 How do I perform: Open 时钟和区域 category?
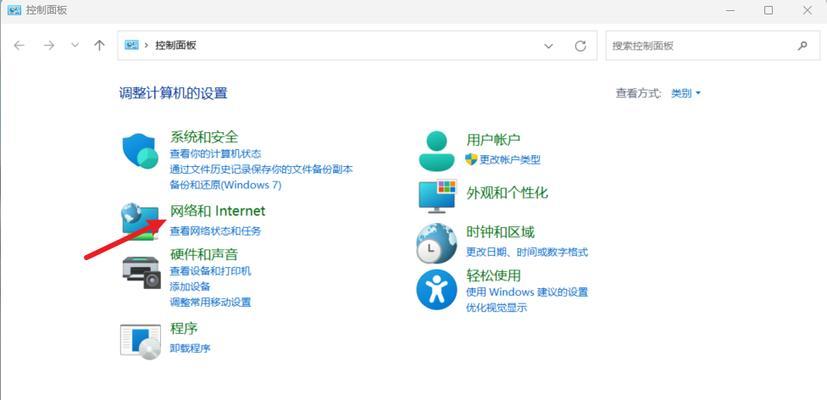(x=501, y=232)
